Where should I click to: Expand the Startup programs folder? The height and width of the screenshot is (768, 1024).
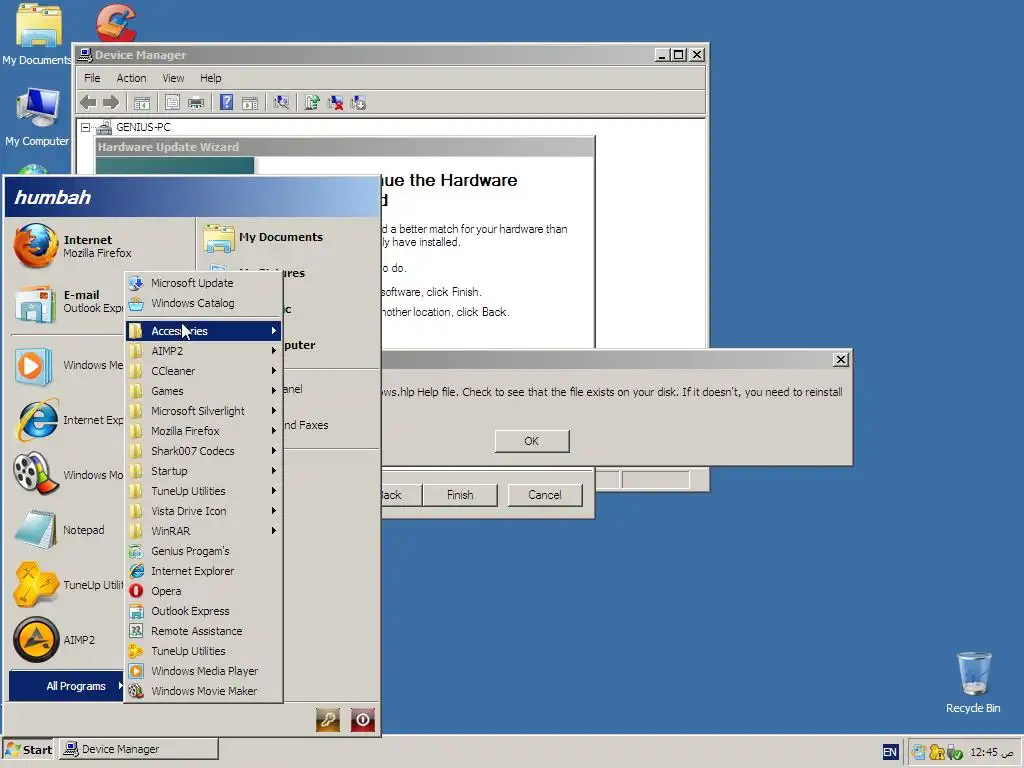pos(204,471)
